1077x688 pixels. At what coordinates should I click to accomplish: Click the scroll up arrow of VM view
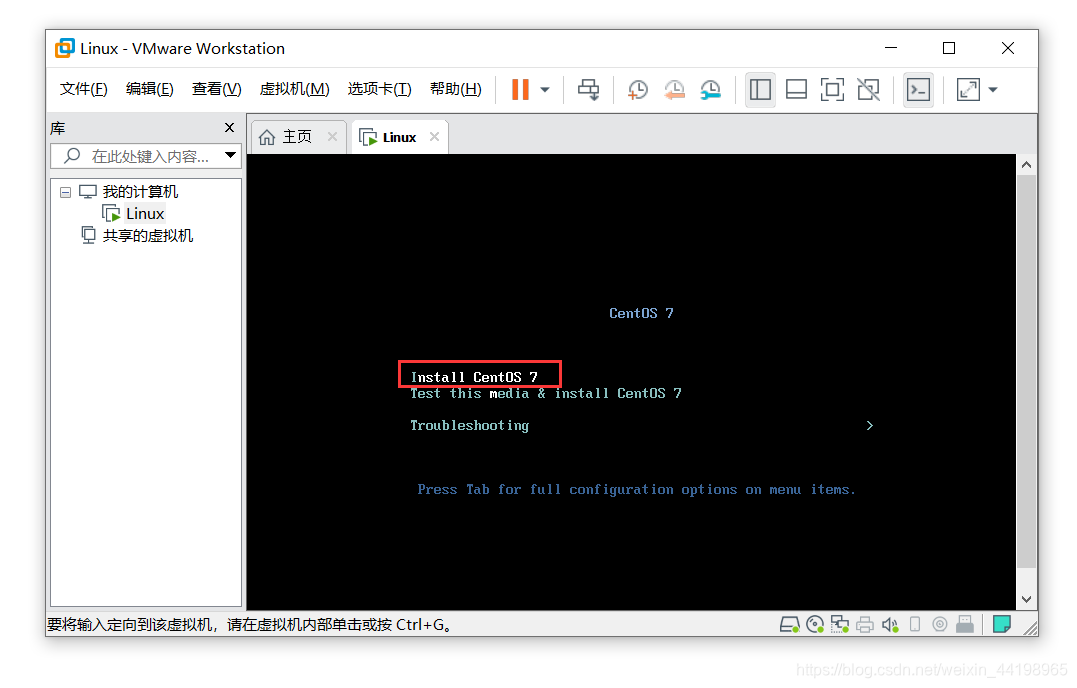(1026, 165)
